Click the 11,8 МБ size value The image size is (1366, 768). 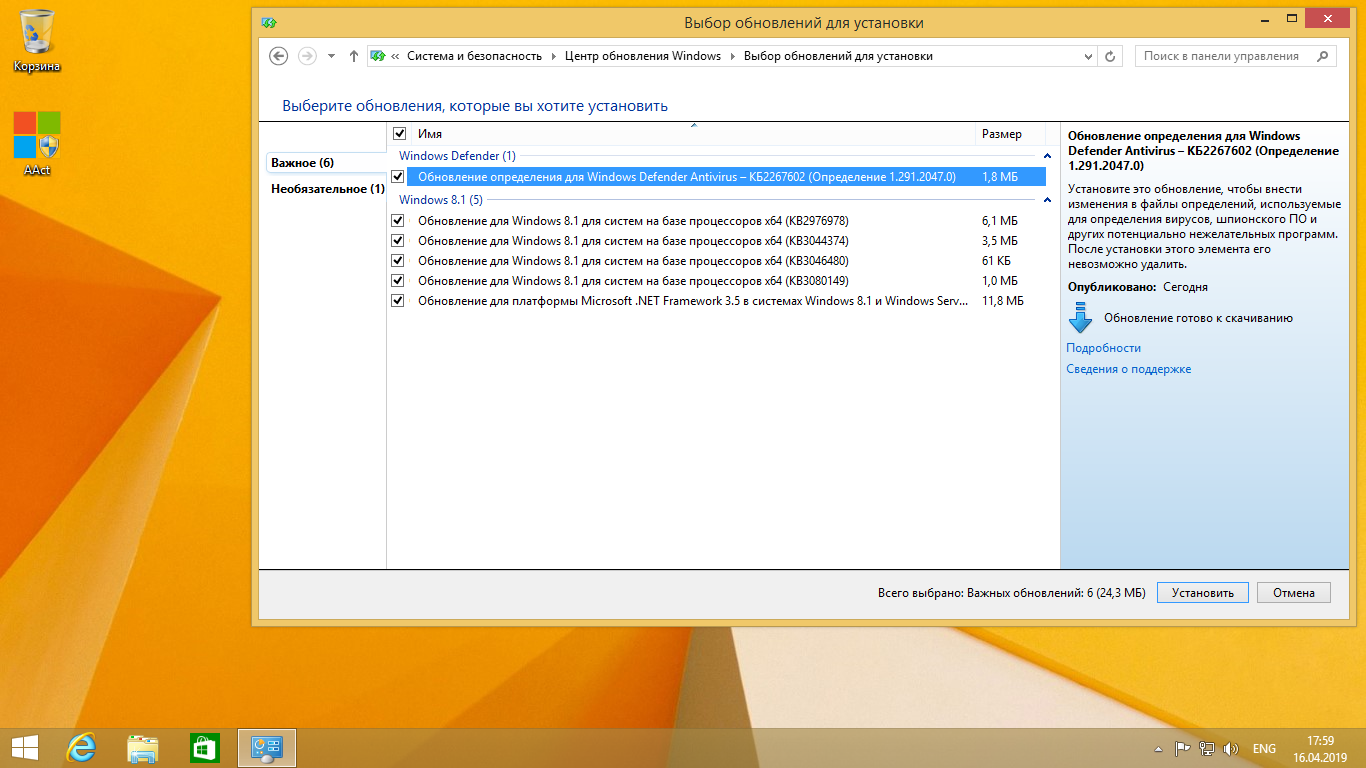(1003, 300)
